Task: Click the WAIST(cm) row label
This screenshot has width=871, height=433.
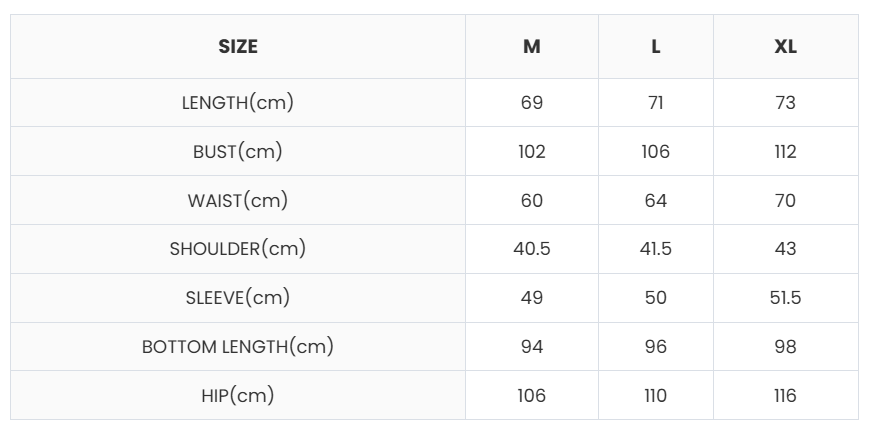Action: click(238, 201)
